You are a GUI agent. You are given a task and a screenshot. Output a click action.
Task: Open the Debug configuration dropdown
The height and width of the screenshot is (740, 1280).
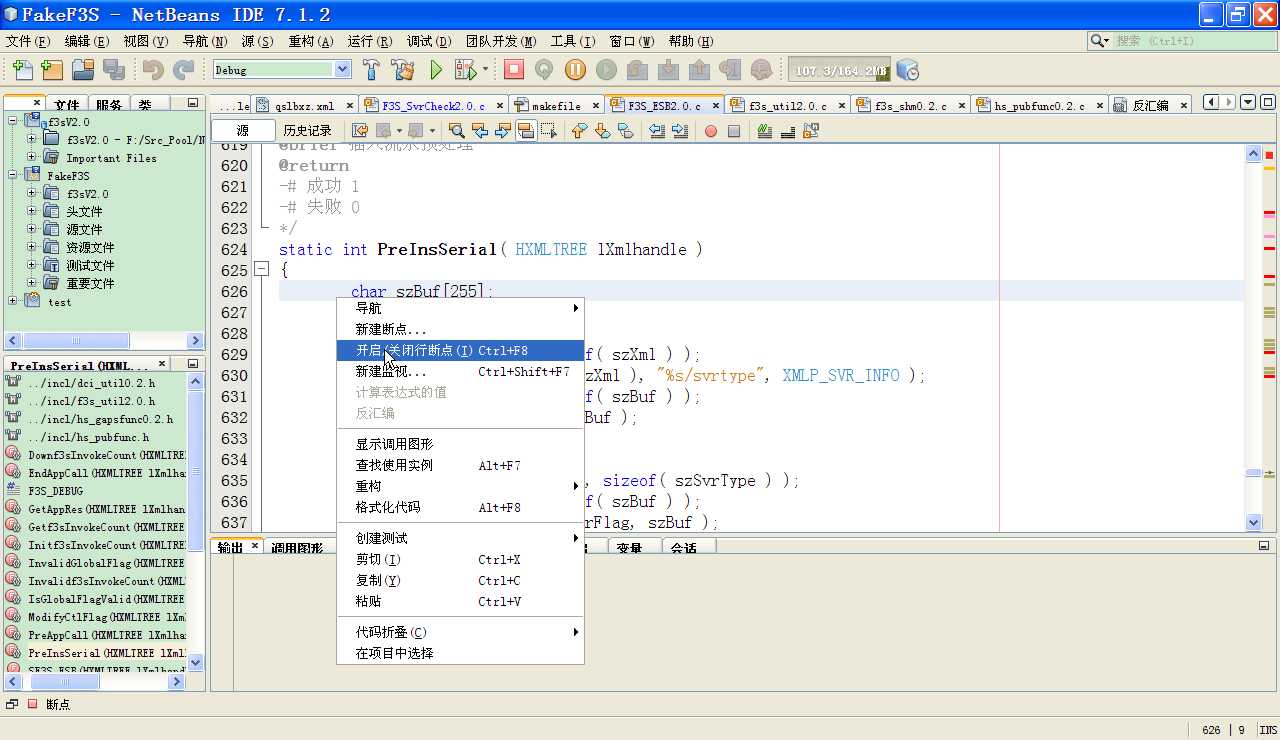pyautogui.click(x=343, y=70)
